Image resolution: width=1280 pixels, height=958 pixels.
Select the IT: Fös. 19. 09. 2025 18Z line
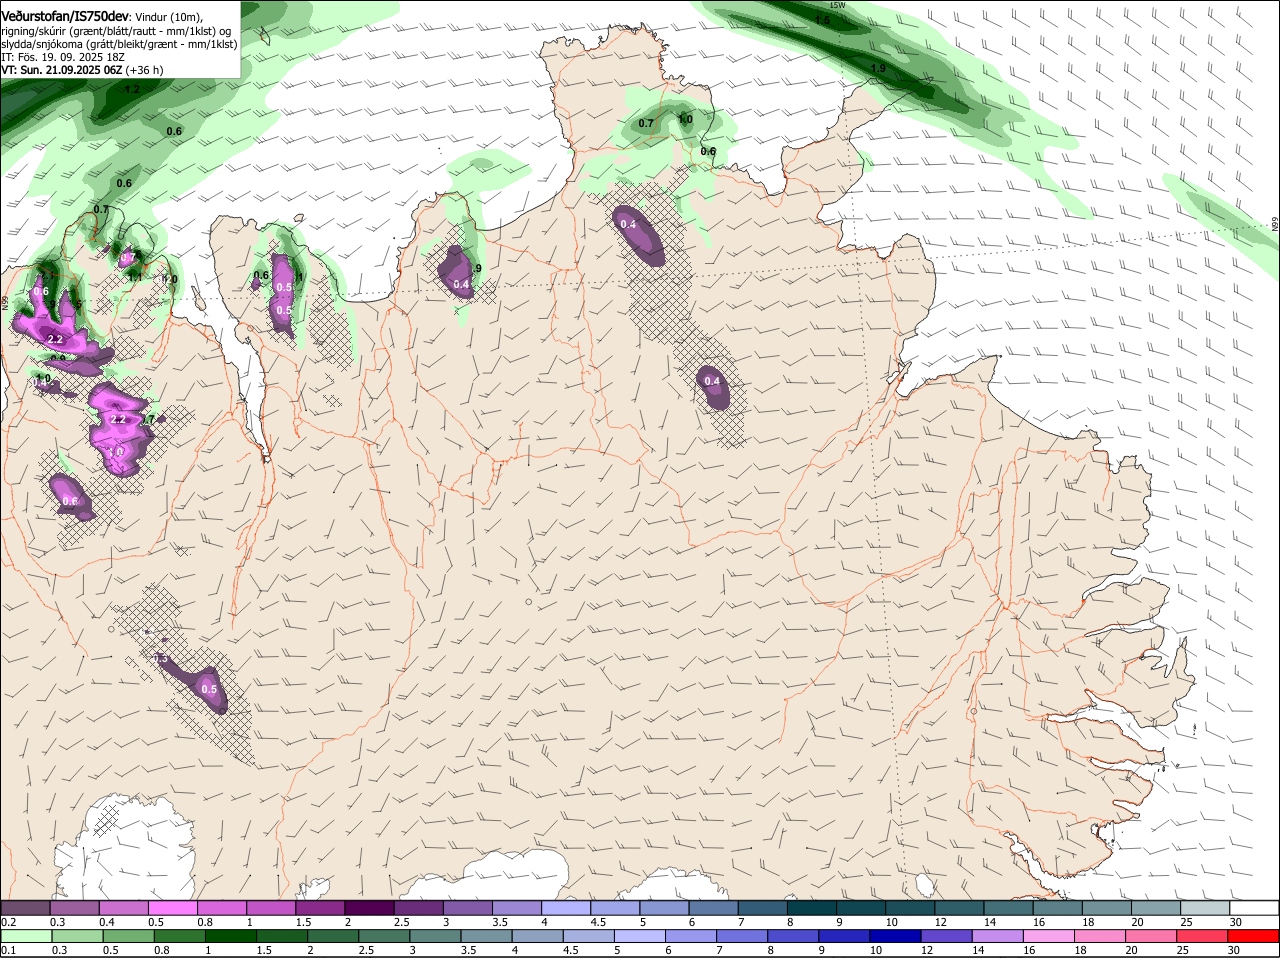tap(62, 57)
